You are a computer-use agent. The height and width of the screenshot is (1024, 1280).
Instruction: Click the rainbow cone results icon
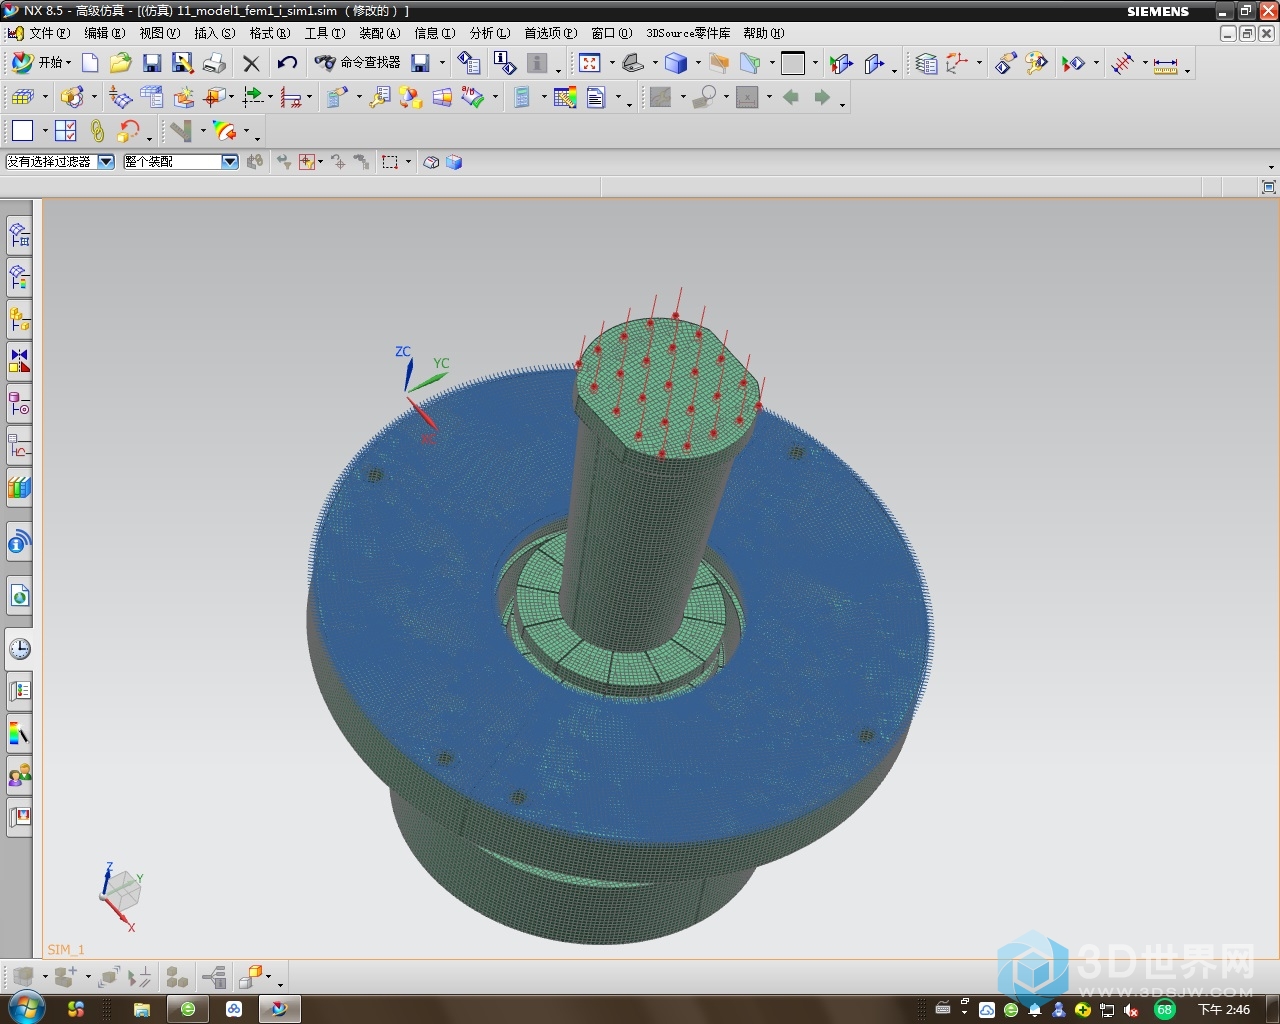pos(225,131)
